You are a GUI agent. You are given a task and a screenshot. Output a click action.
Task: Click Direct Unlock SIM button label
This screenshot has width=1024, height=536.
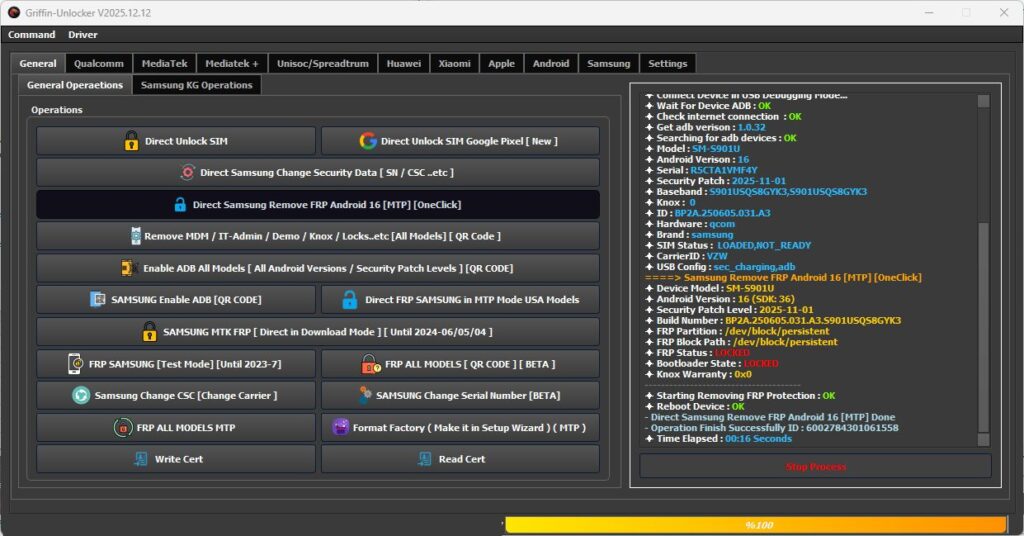click(186, 141)
